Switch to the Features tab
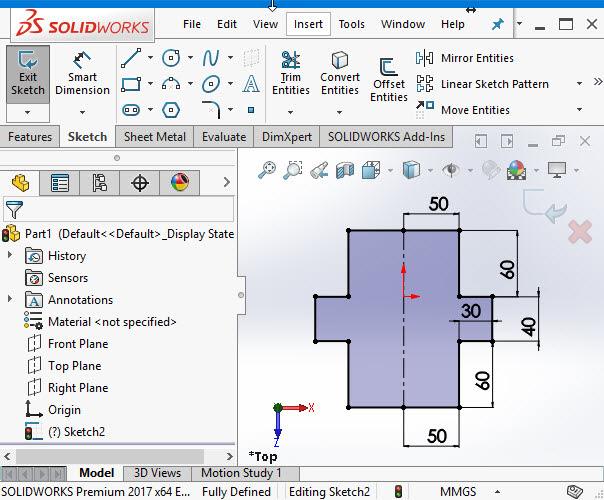This screenshot has width=604, height=500. (30, 137)
